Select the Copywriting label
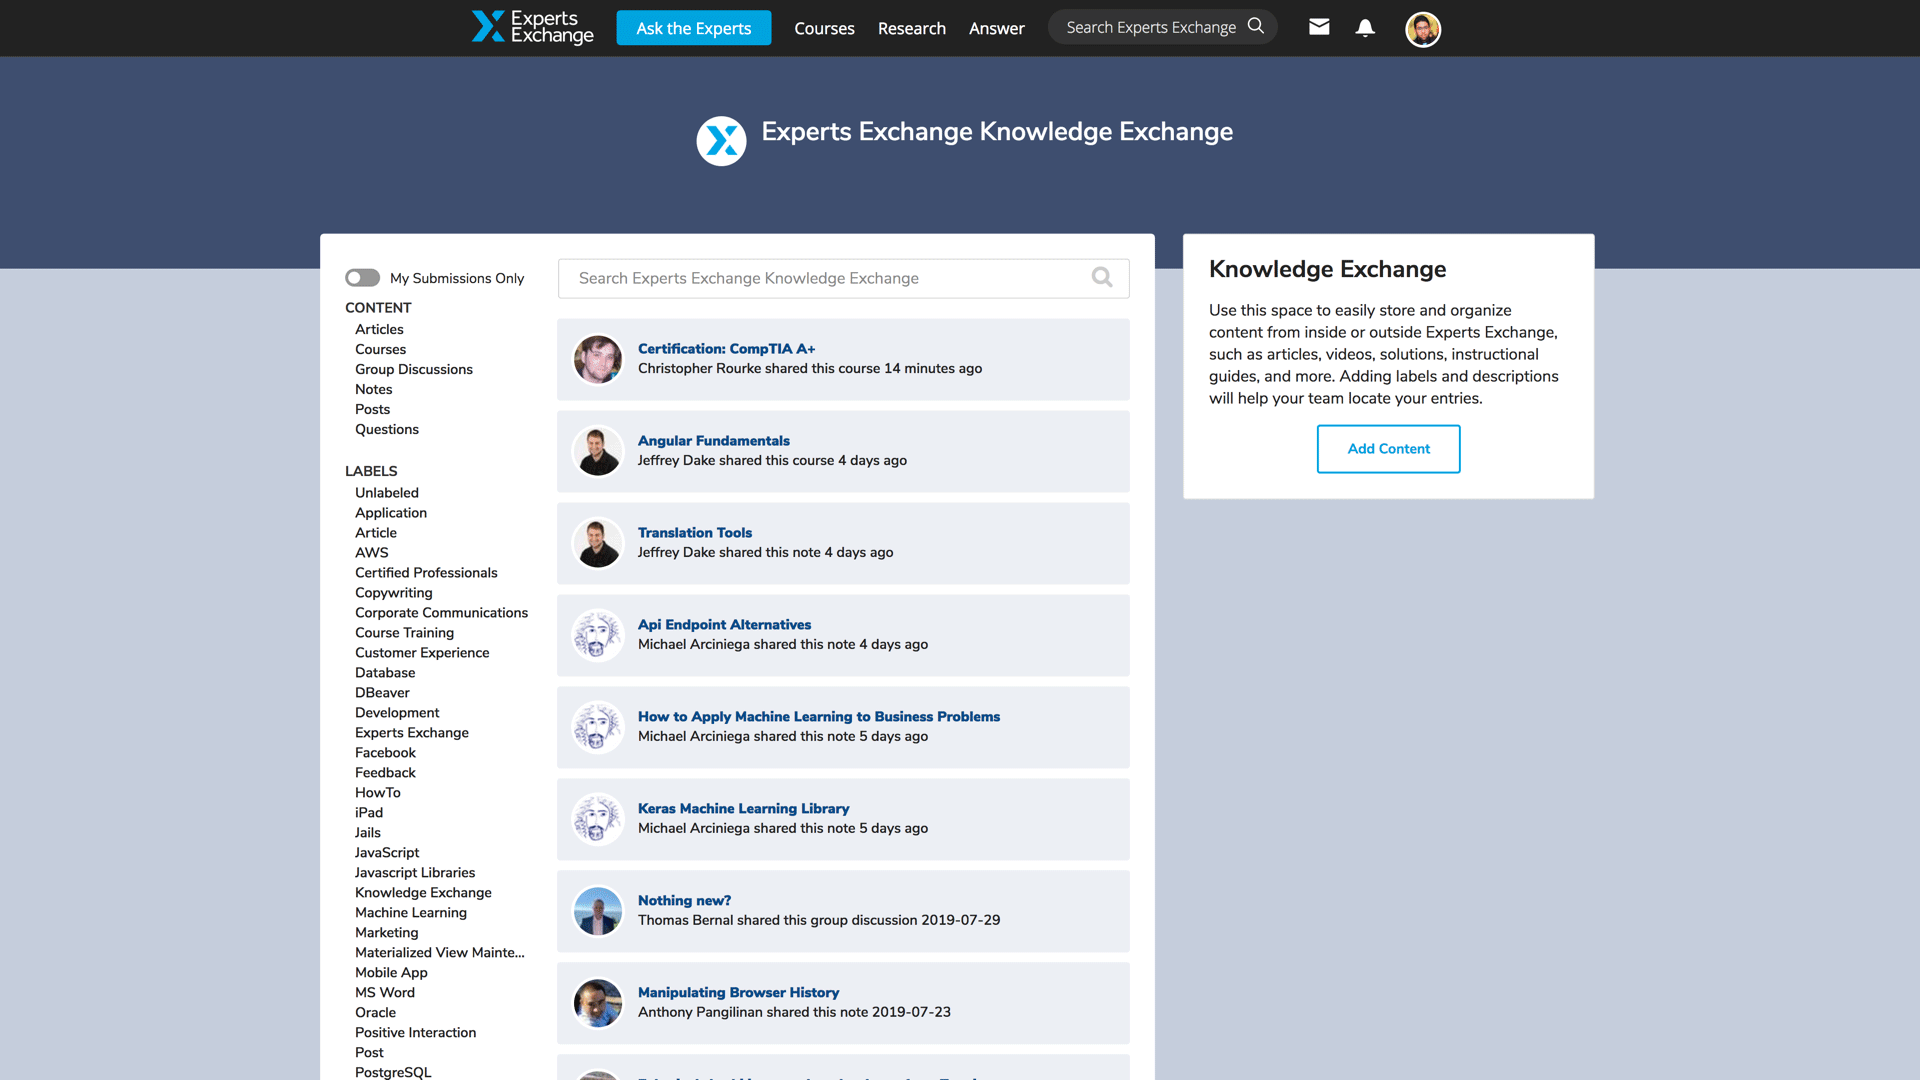This screenshot has width=1920, height=1080. click(393, 593)
